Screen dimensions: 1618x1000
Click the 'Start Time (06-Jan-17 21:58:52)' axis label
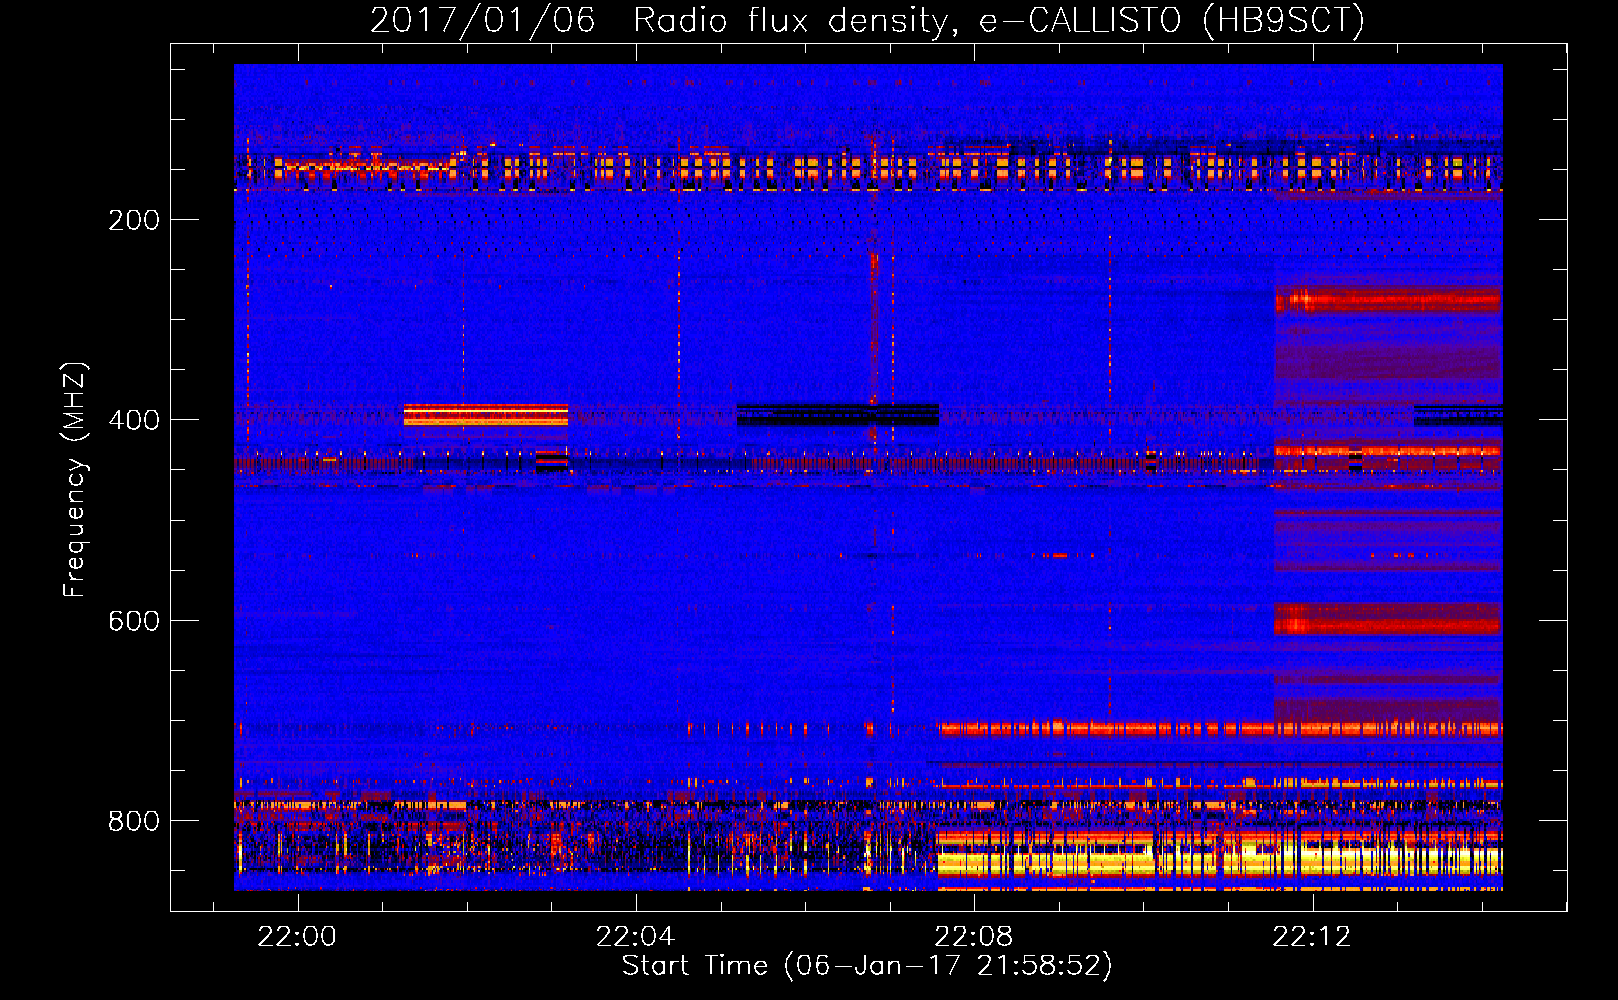pyautogui.click(x=867, y=966)
